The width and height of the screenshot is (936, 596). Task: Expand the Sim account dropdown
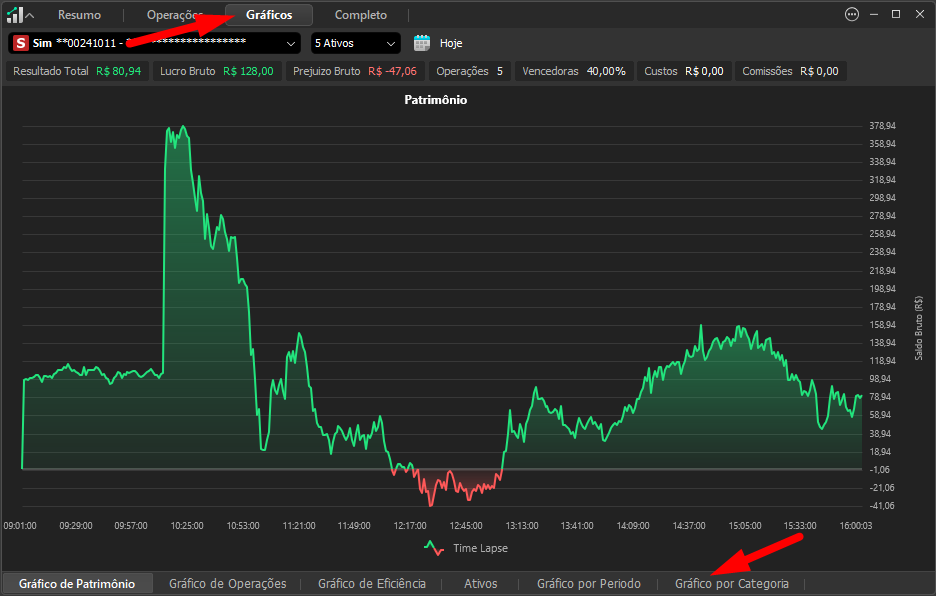(155, 43)
